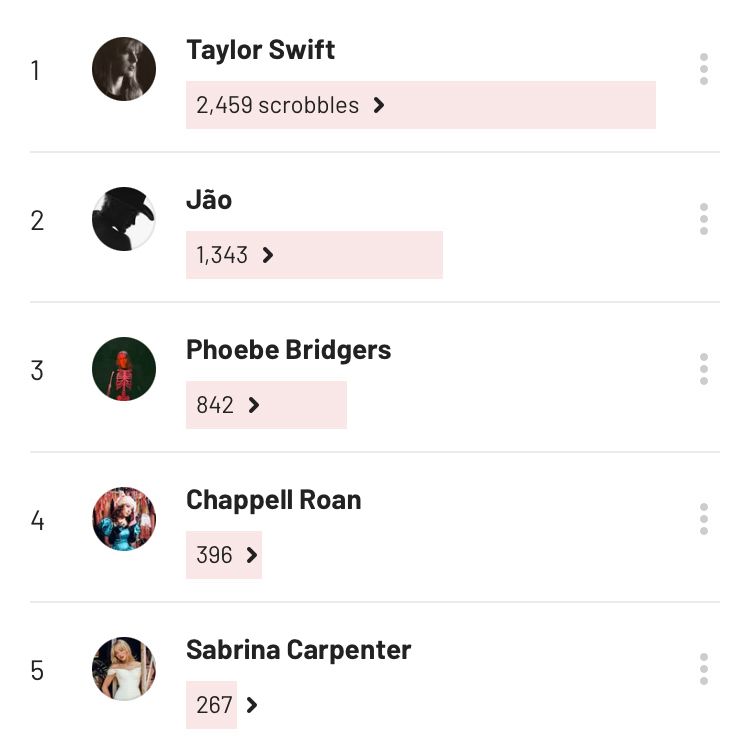Visit Sabrina Carpenter artist name link
The height and width of the screenshot is (747, 750).
click(x=298, y=650)
